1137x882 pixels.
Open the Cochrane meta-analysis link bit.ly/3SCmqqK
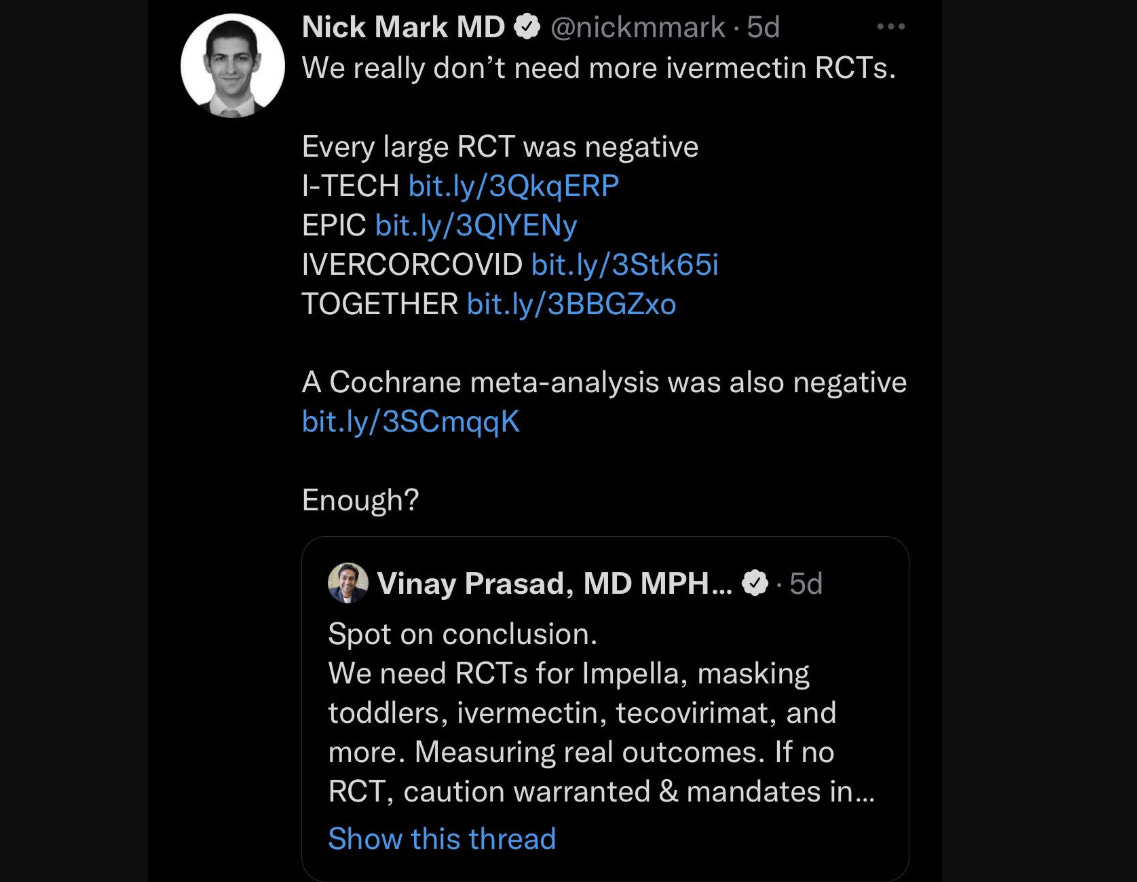pos(410,421)
